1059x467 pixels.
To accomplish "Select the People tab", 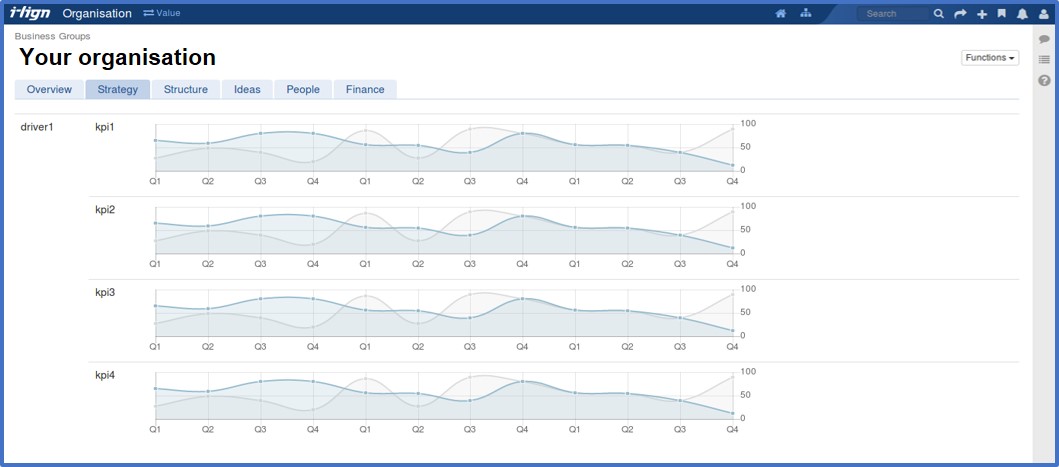I will pyautogui.click(x=303, y=89).
